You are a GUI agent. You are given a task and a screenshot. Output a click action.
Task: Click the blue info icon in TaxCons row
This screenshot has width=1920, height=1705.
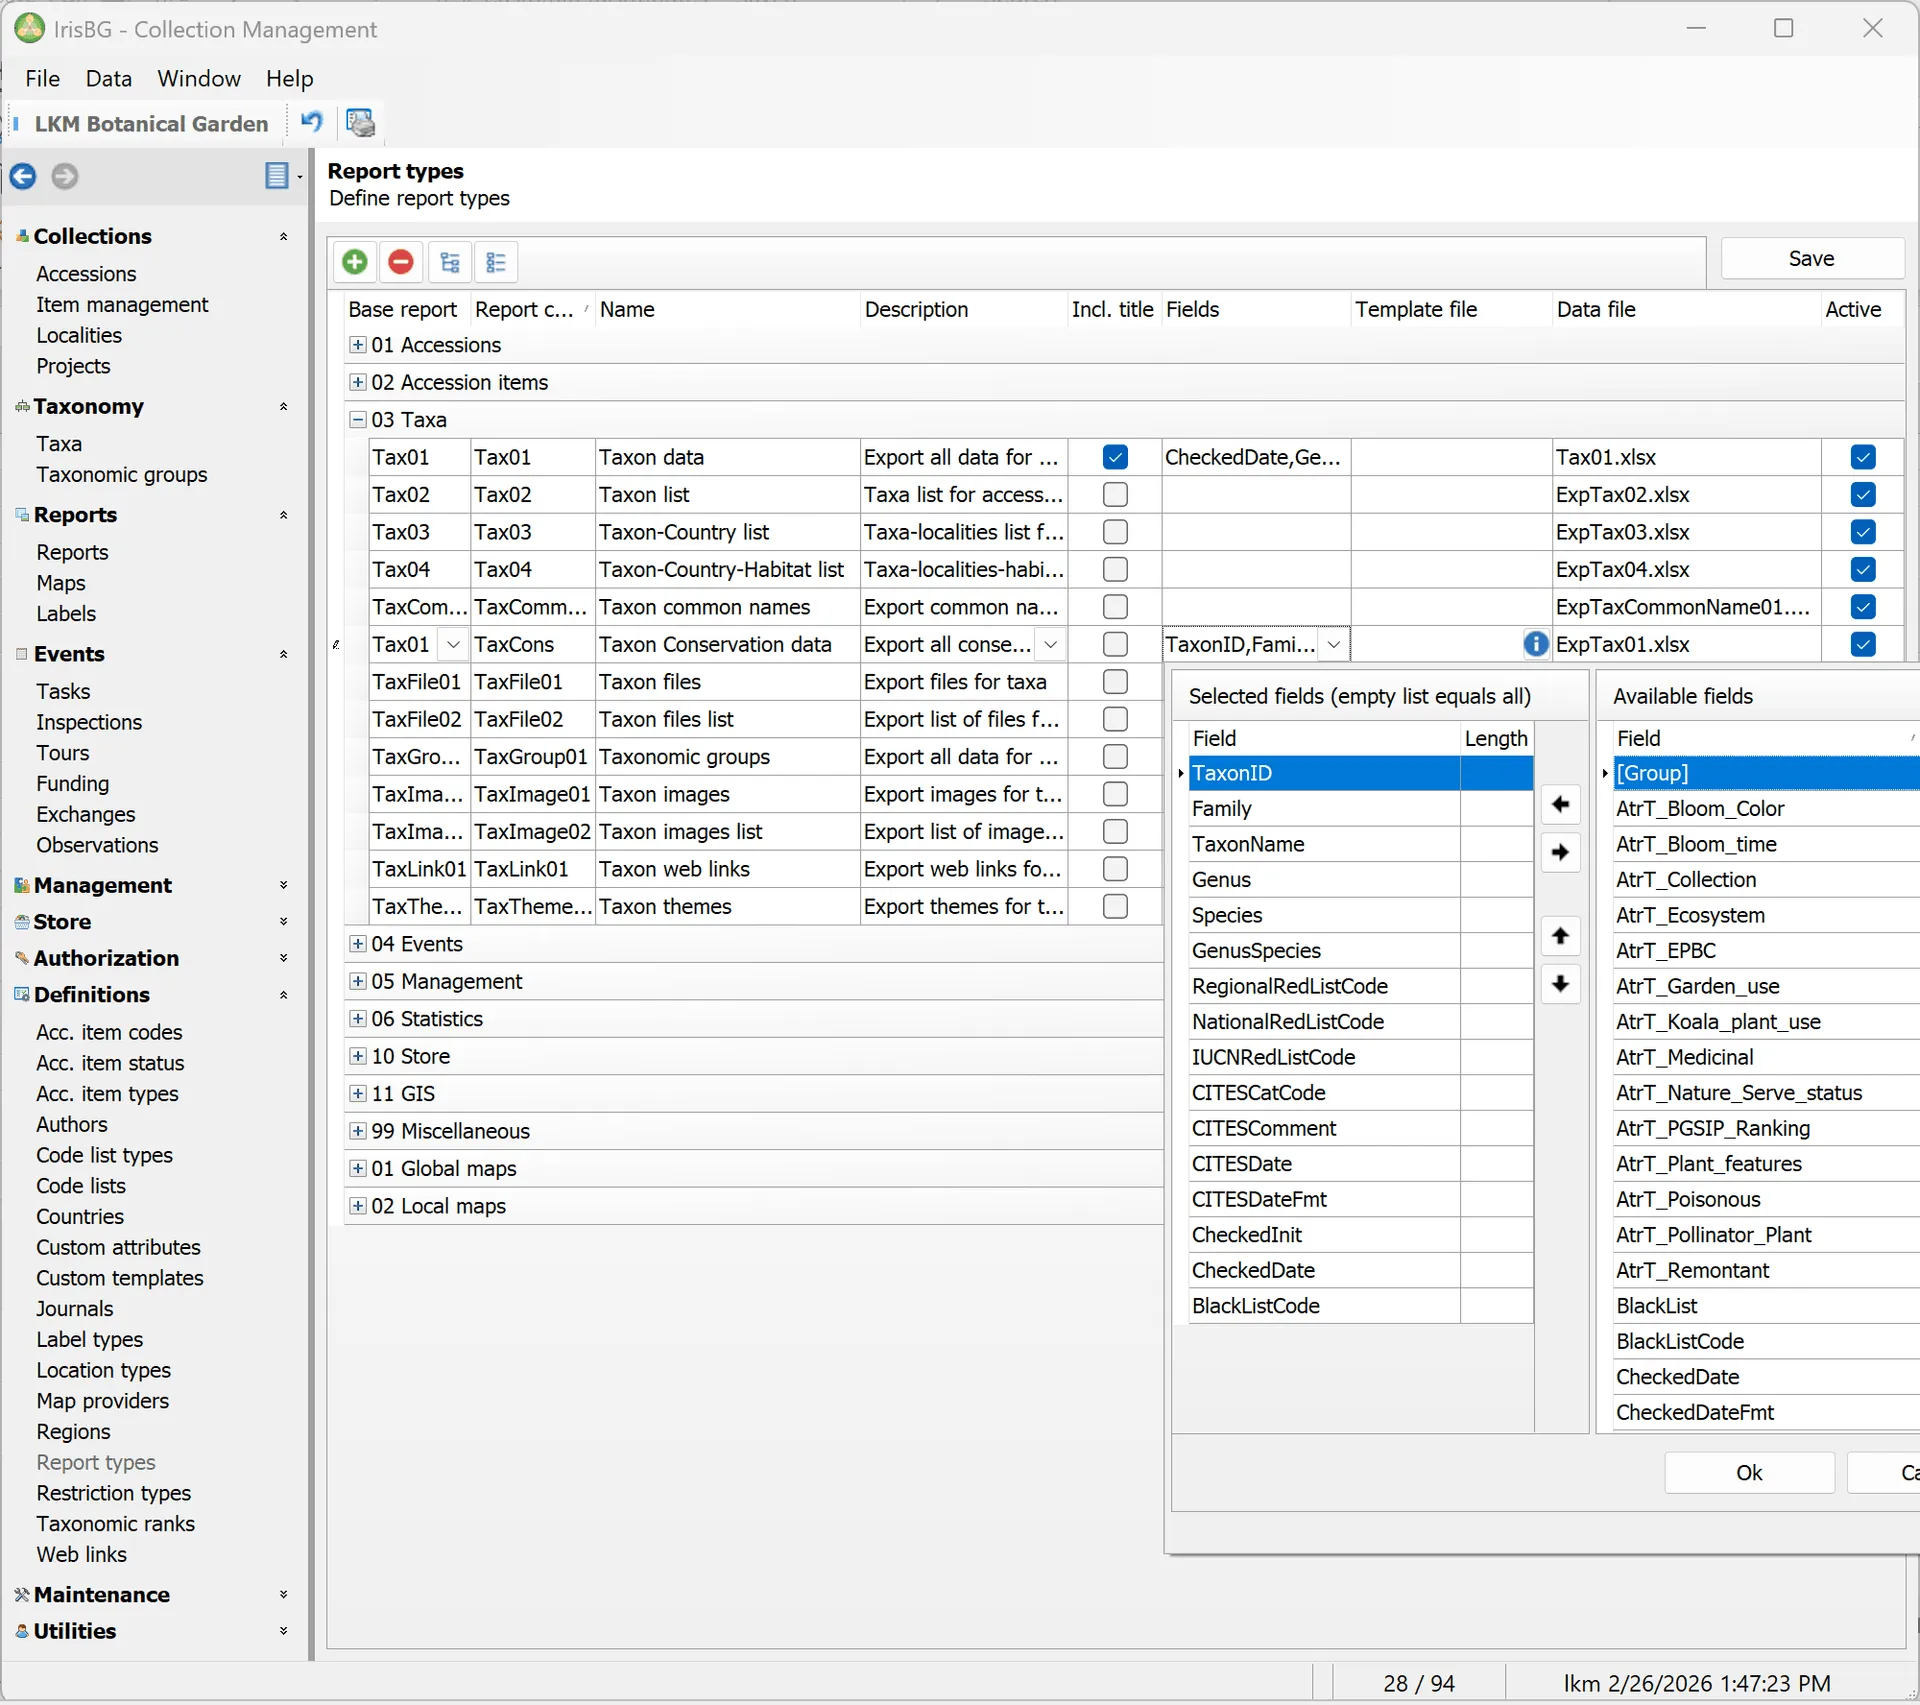(1535, 644)
